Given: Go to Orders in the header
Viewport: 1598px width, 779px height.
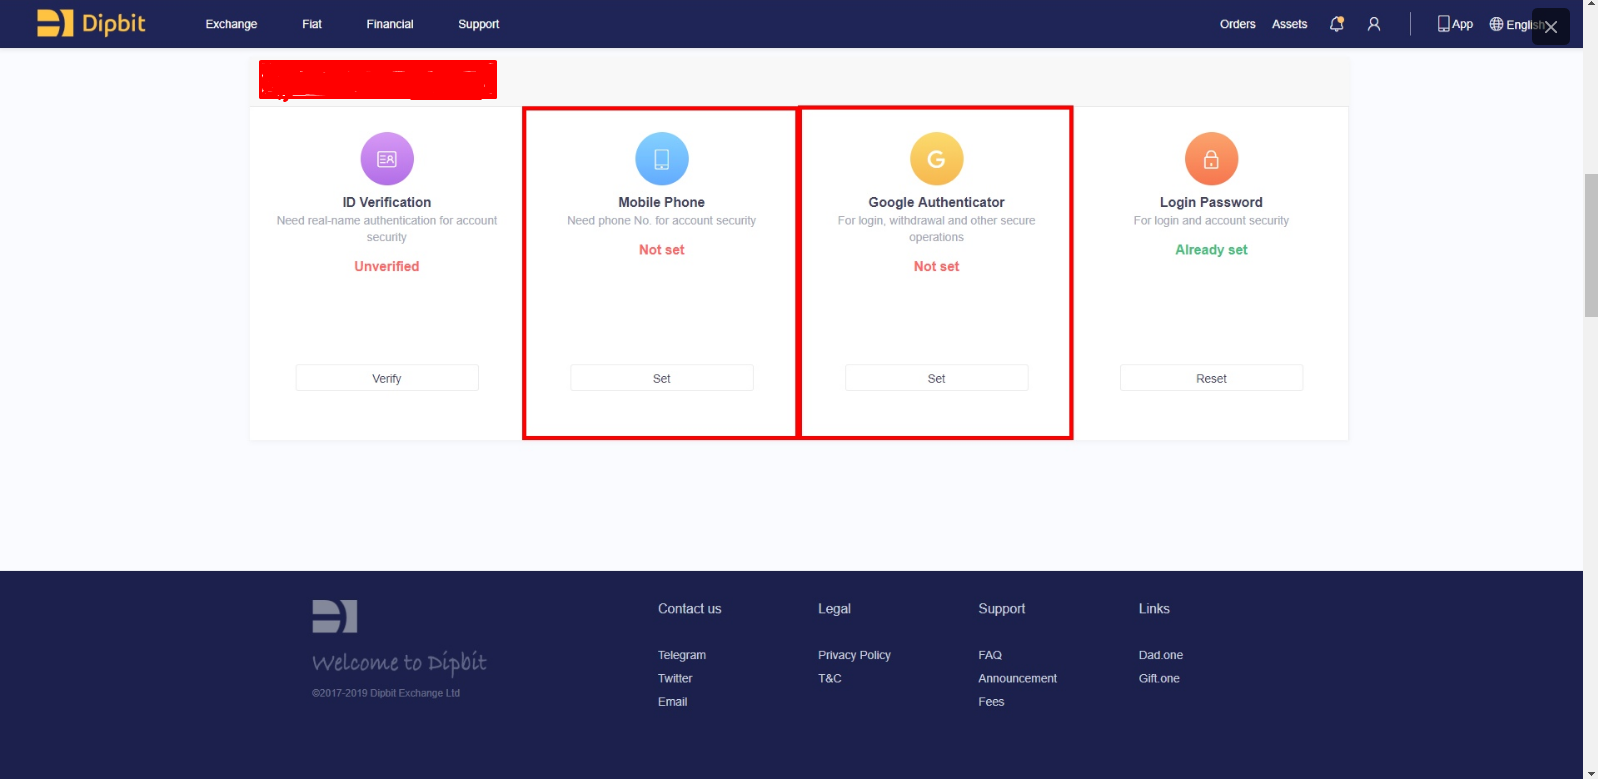Looking at the screenshot, I should 1238,24.
